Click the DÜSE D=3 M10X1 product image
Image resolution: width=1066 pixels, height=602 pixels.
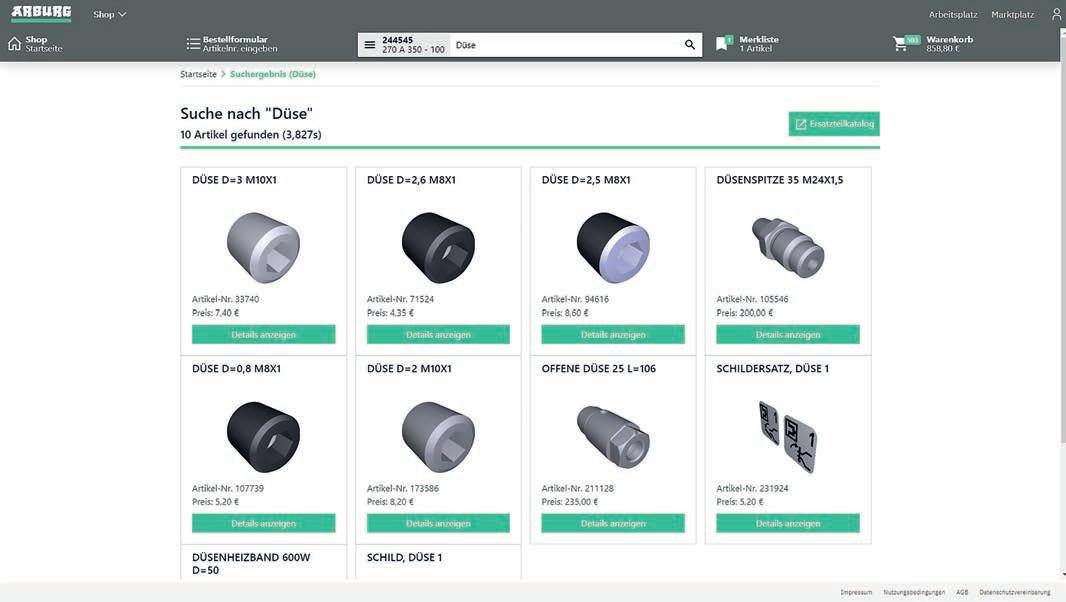[x=263, y=247]
